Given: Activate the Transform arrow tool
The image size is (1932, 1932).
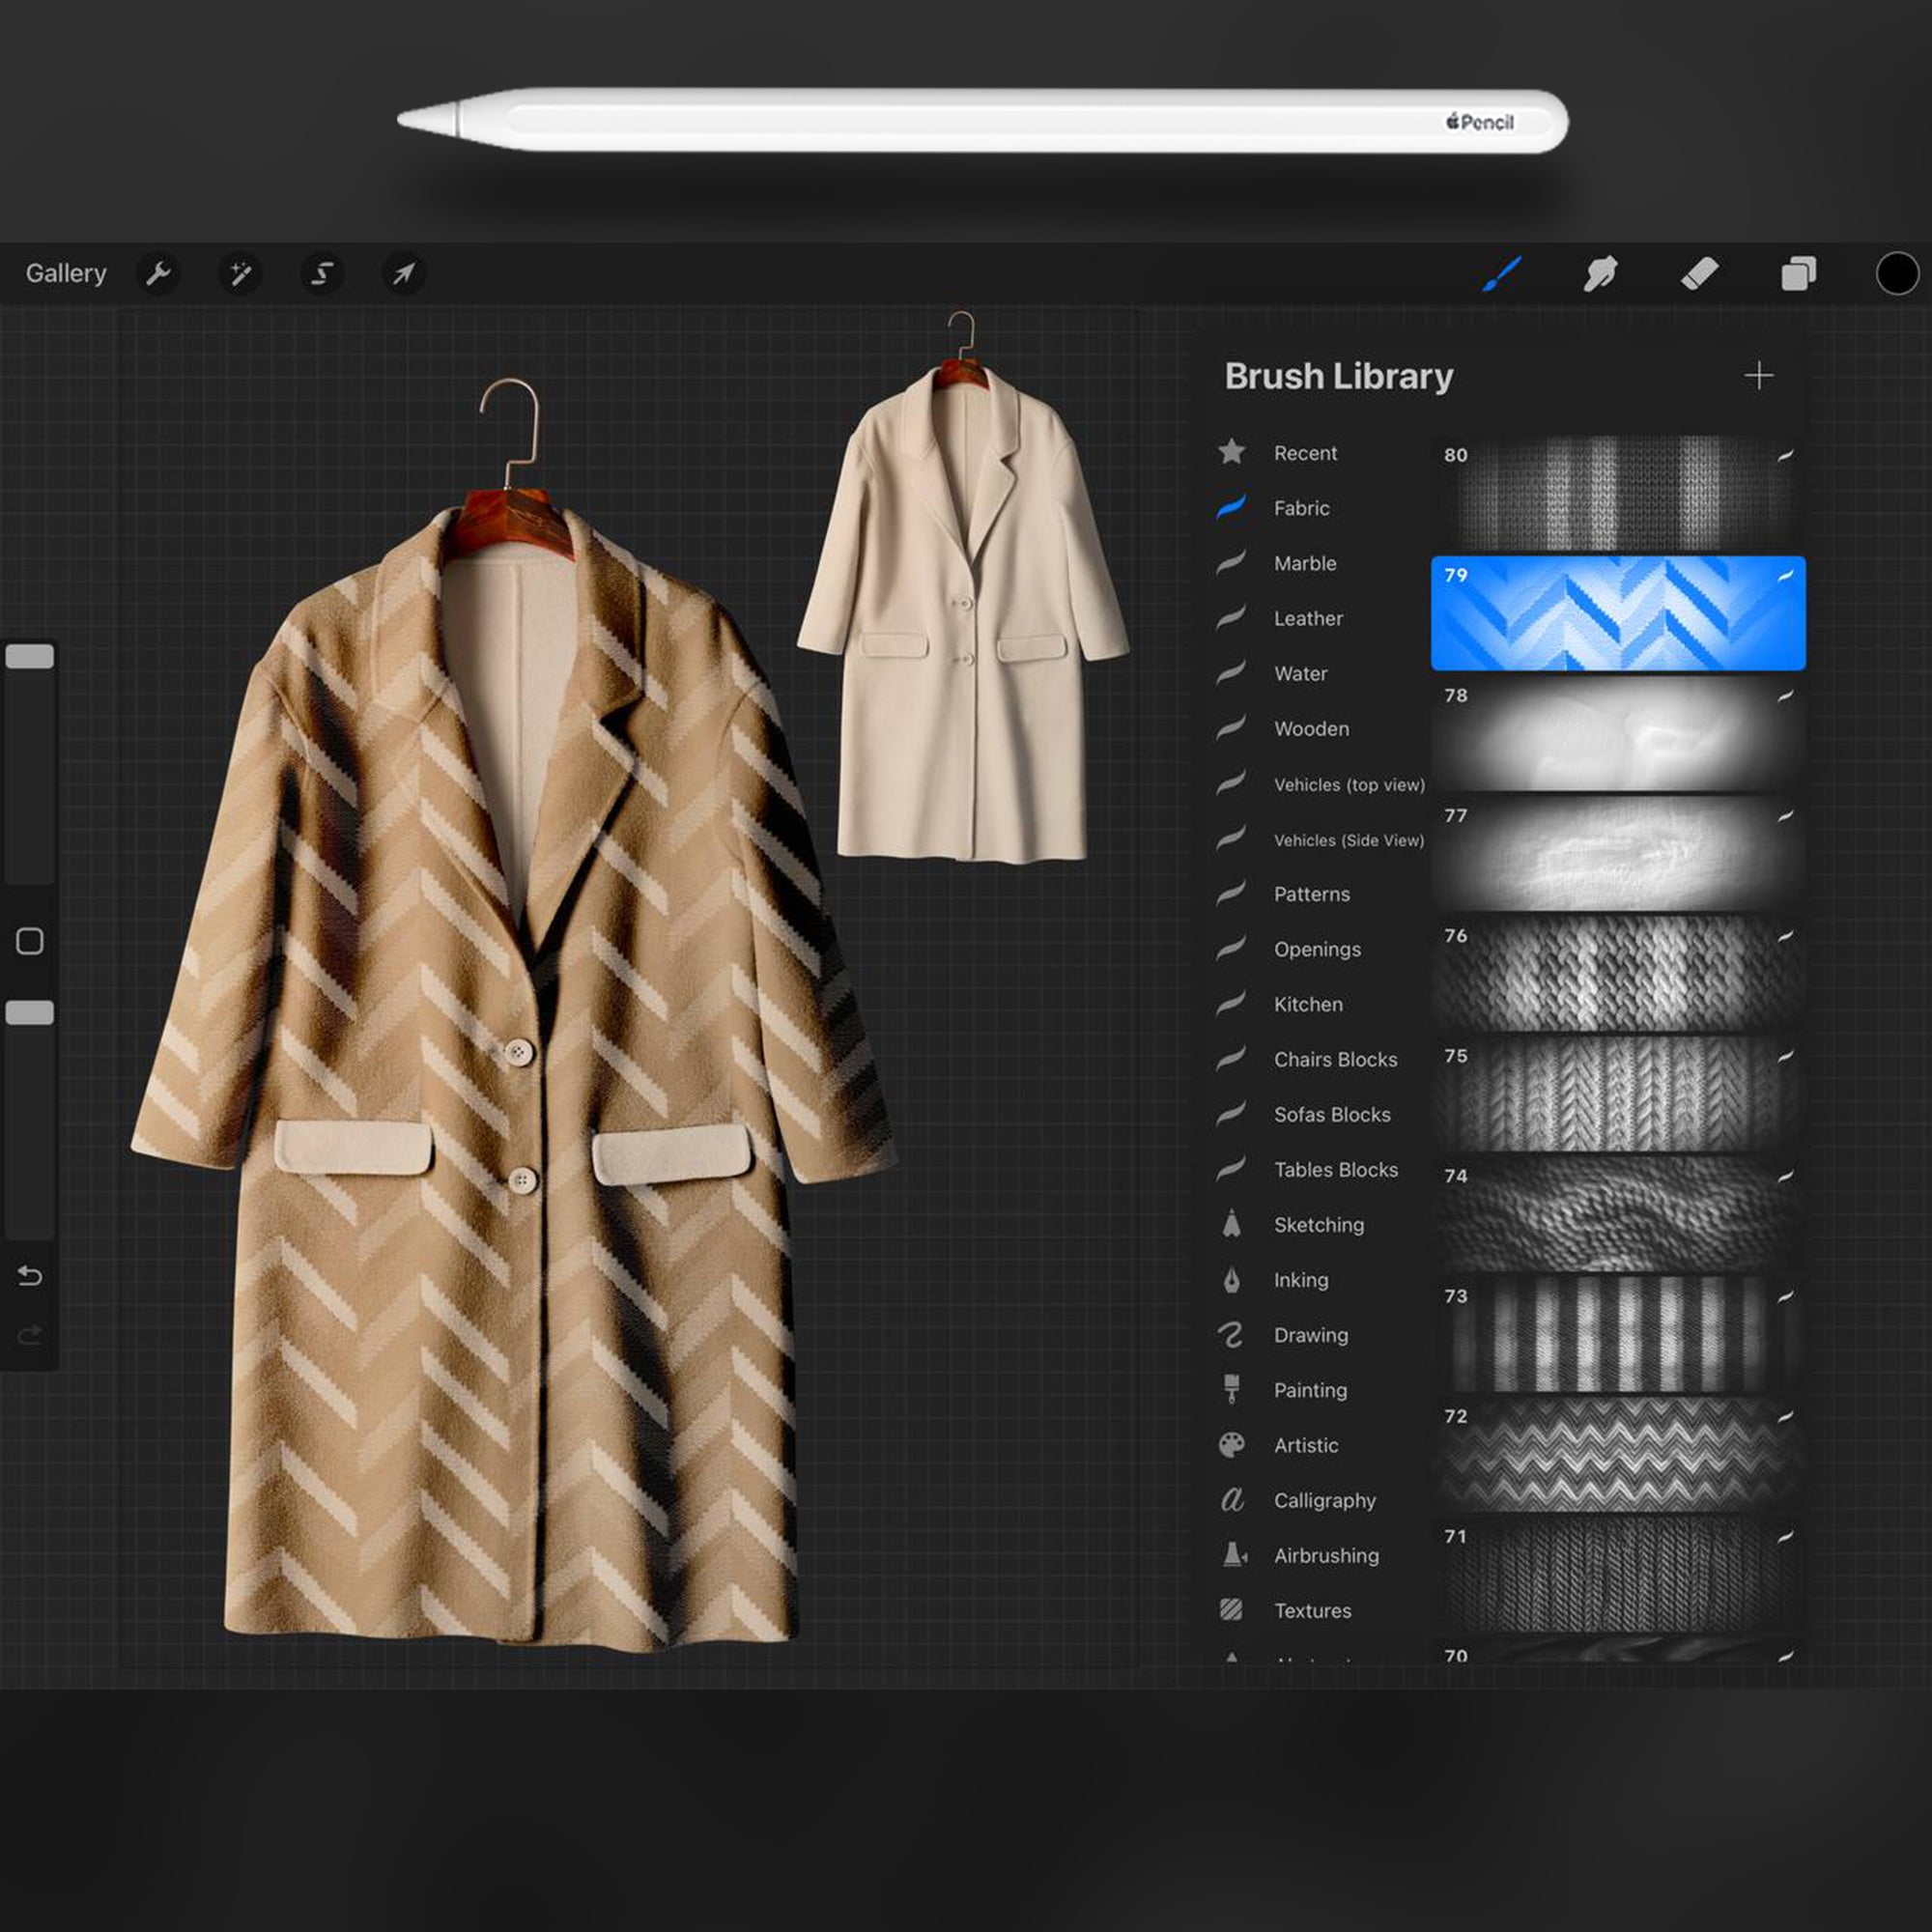Looking at the screenshot, I should pyautogui.click(x=404, y=274).
